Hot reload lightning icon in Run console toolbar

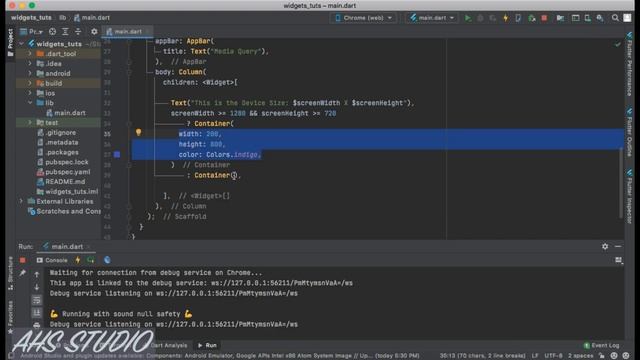(78, 260)
